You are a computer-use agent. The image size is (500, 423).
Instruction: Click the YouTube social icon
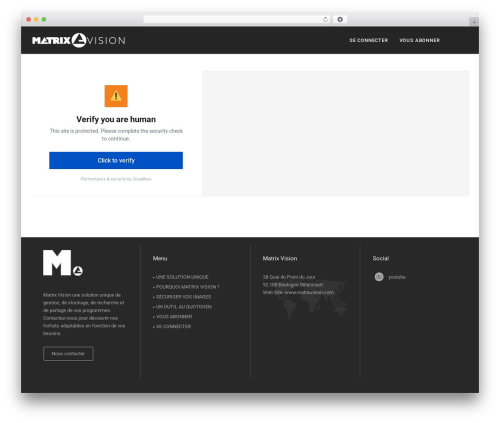point(379,277)
